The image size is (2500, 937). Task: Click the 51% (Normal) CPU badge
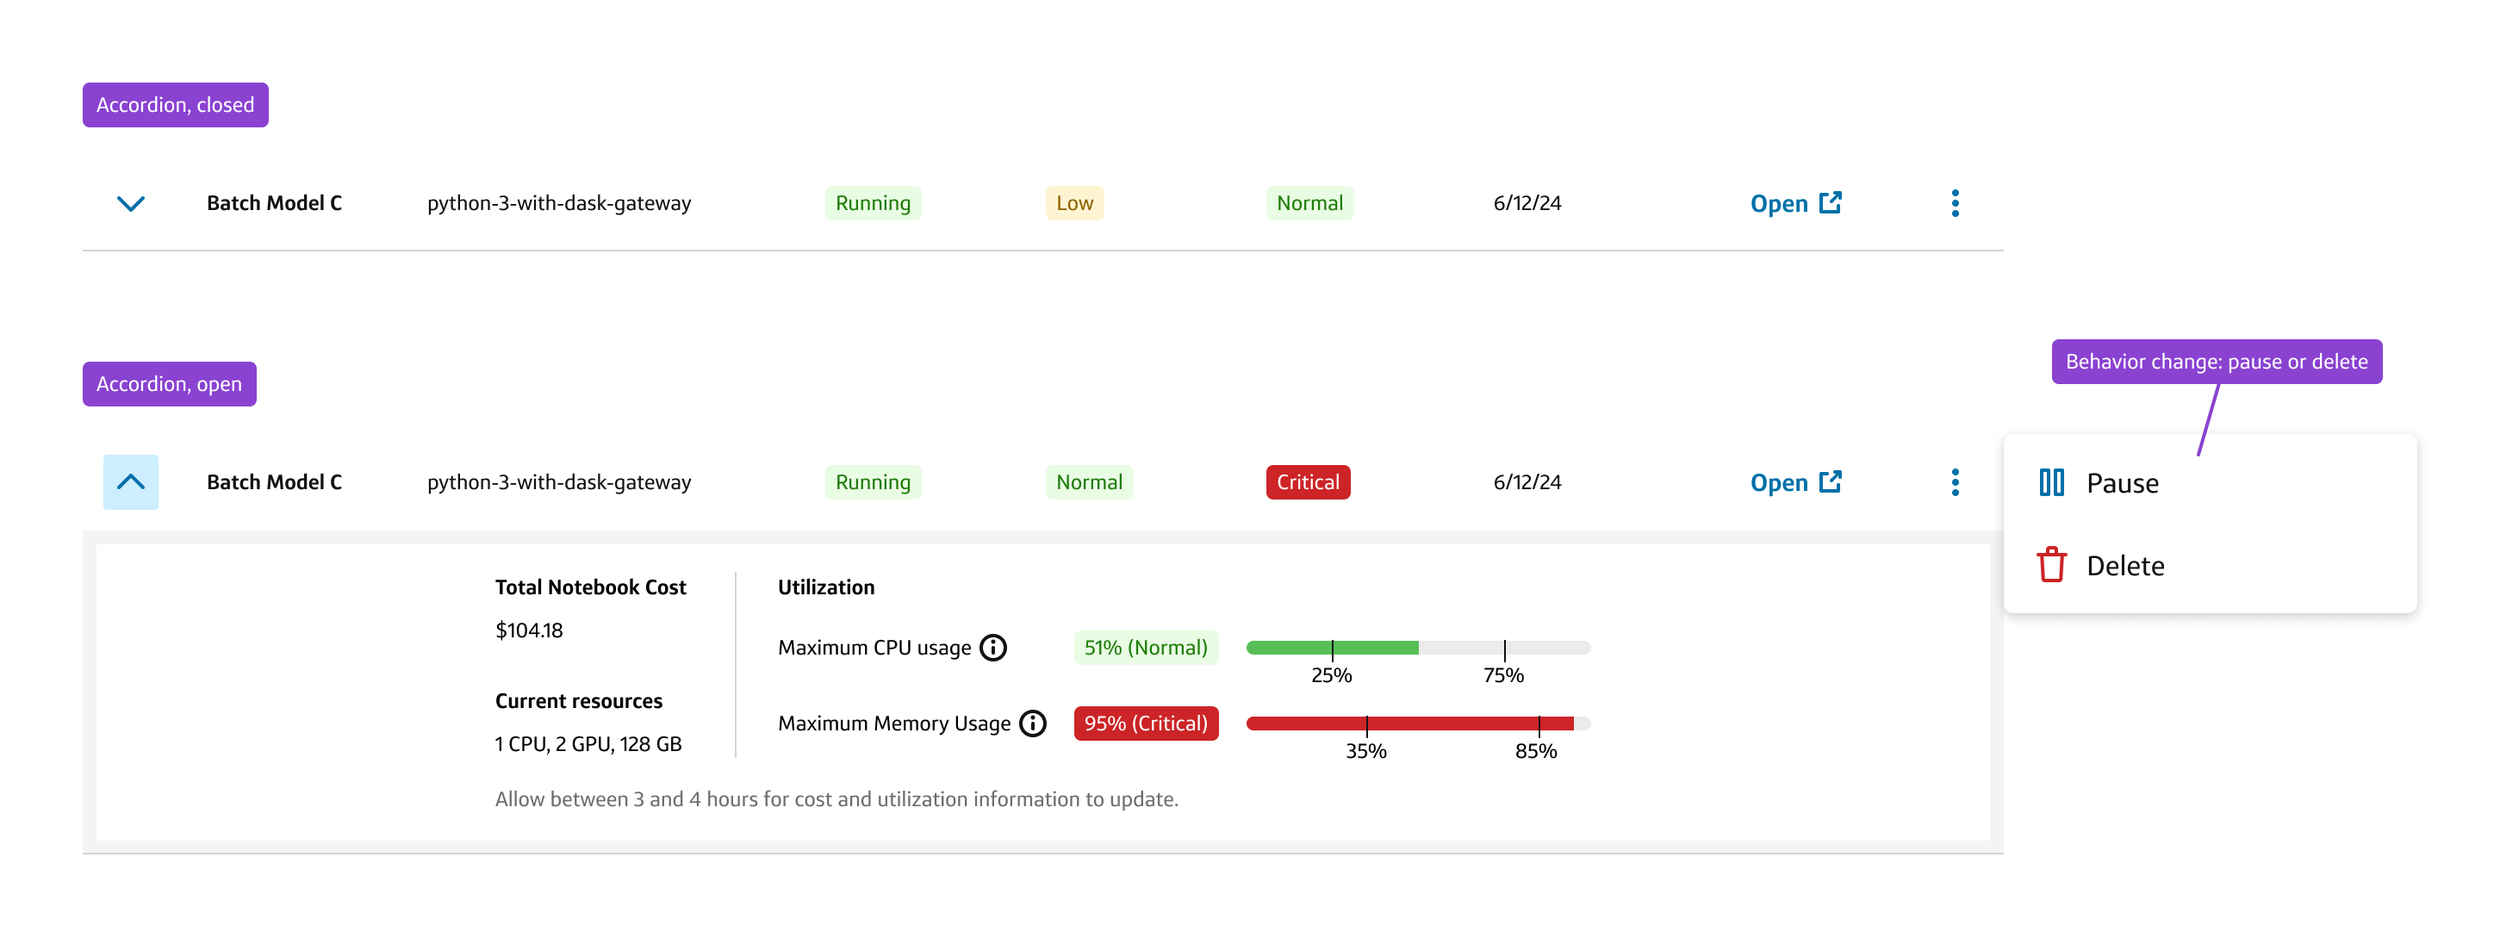[x=1146, y=648]
